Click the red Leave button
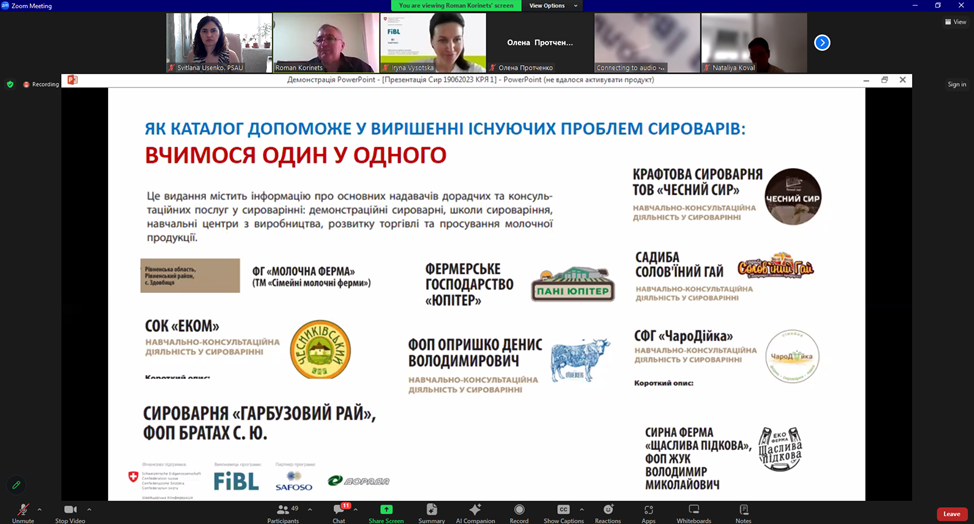The image size is (974, 524). (x=952, y=513)
